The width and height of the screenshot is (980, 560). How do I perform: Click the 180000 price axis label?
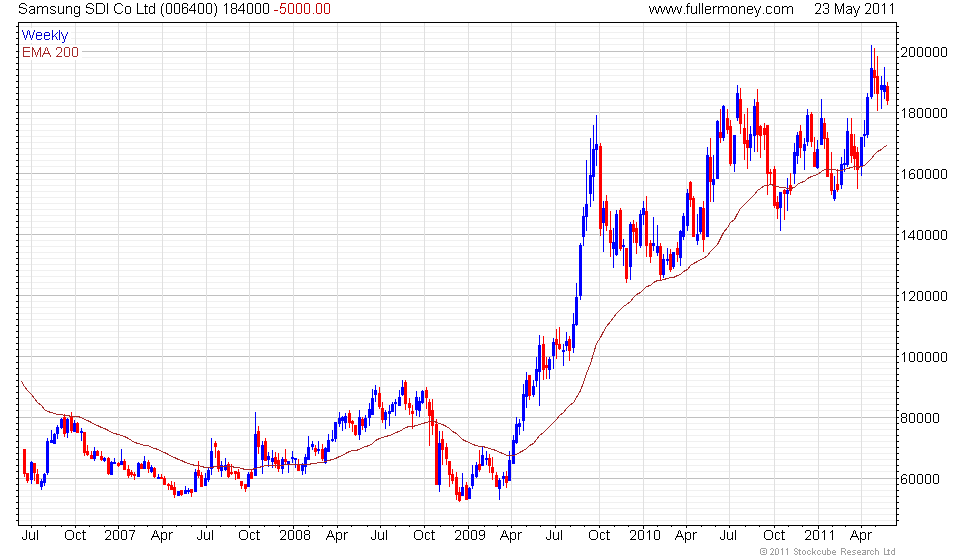point(924,113)
